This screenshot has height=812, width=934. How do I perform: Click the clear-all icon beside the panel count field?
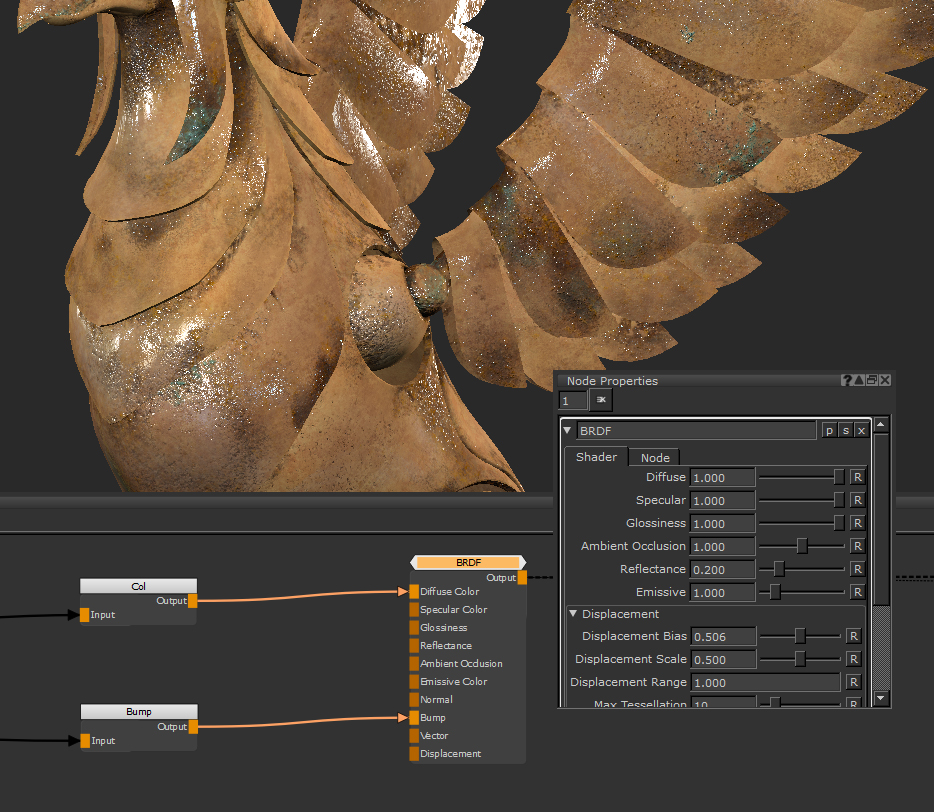[x=601, y=400]
